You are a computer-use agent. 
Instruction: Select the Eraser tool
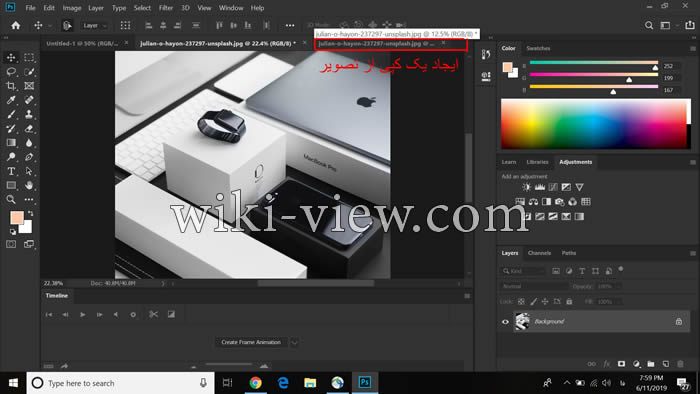[x=29, y=129]
